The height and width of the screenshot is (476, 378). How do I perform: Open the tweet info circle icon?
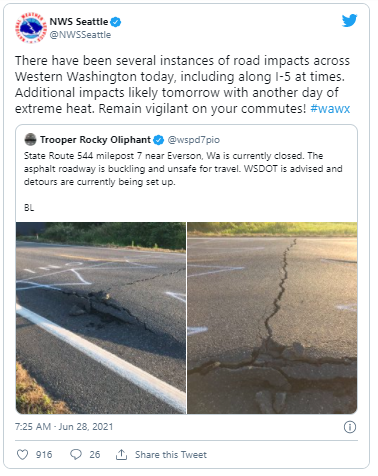(350, 427)
